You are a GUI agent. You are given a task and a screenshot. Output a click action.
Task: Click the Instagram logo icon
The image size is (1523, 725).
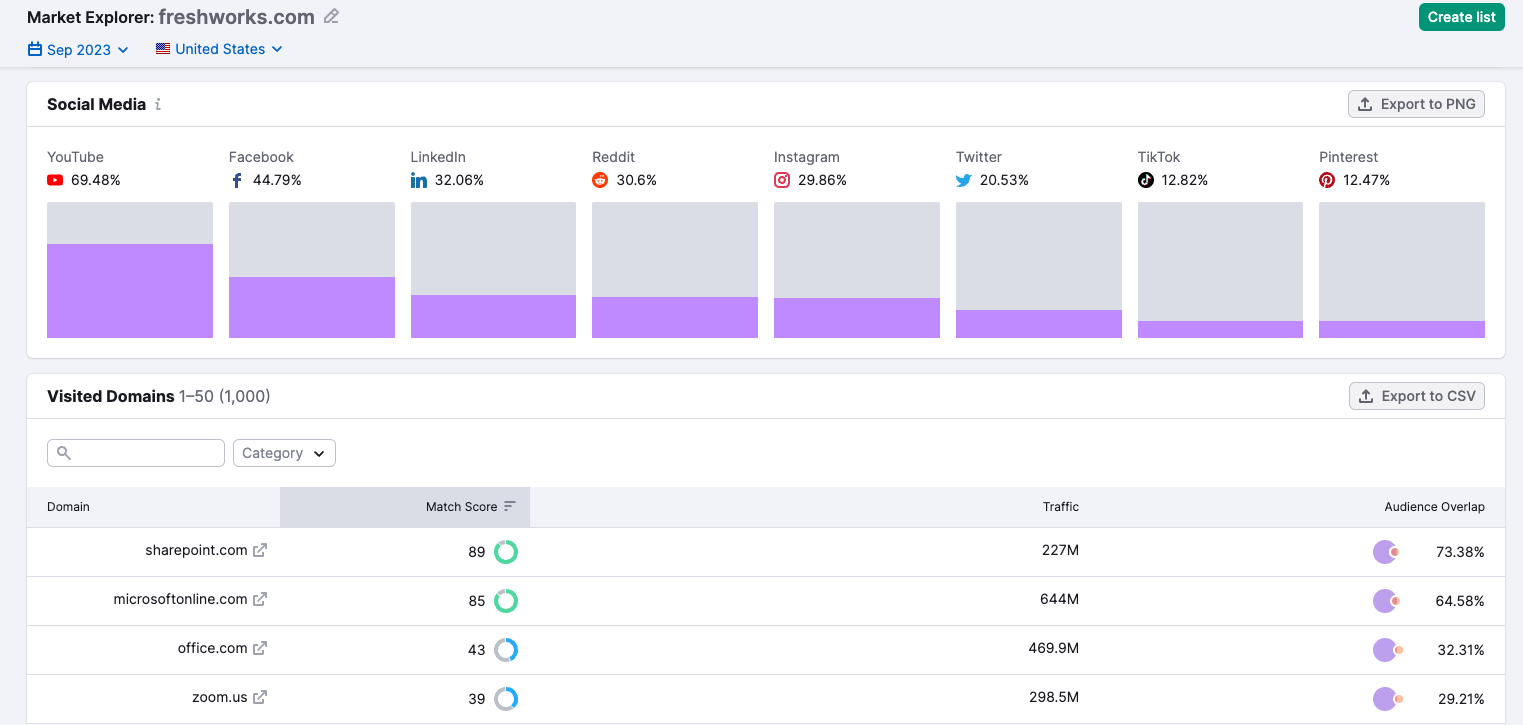coord(782,180)
